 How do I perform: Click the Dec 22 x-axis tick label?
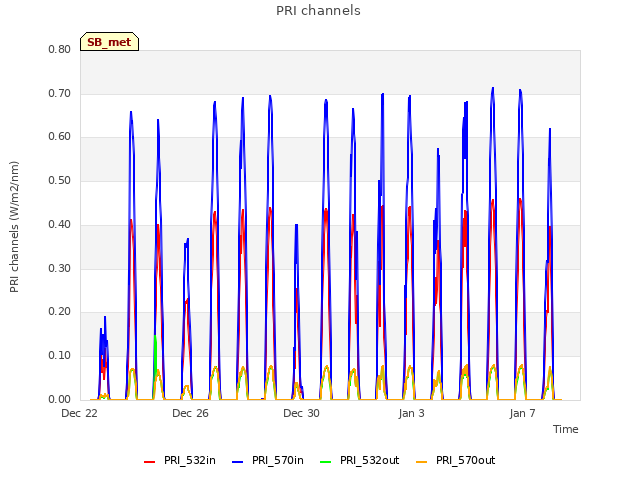click(80, 413)
